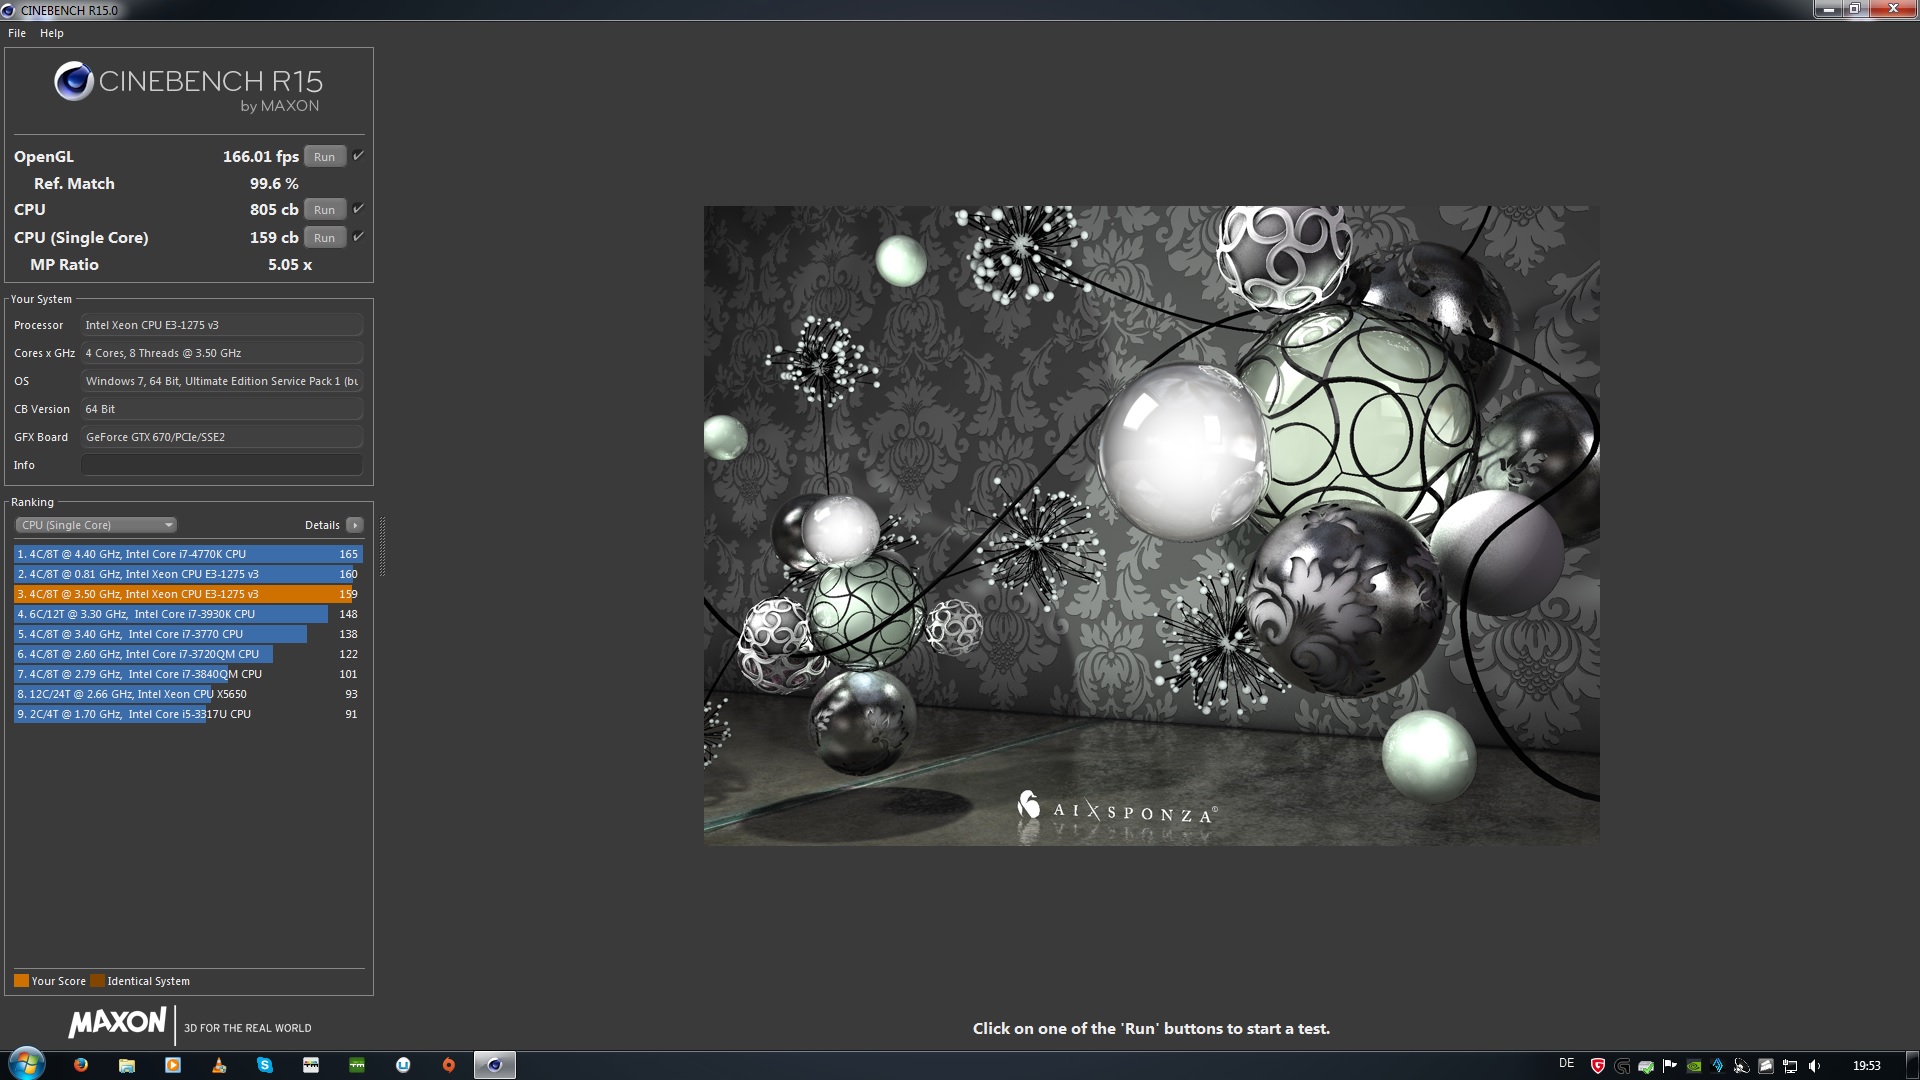
Task: Open Skype from the taskbar
Action: click(265, 1065)
